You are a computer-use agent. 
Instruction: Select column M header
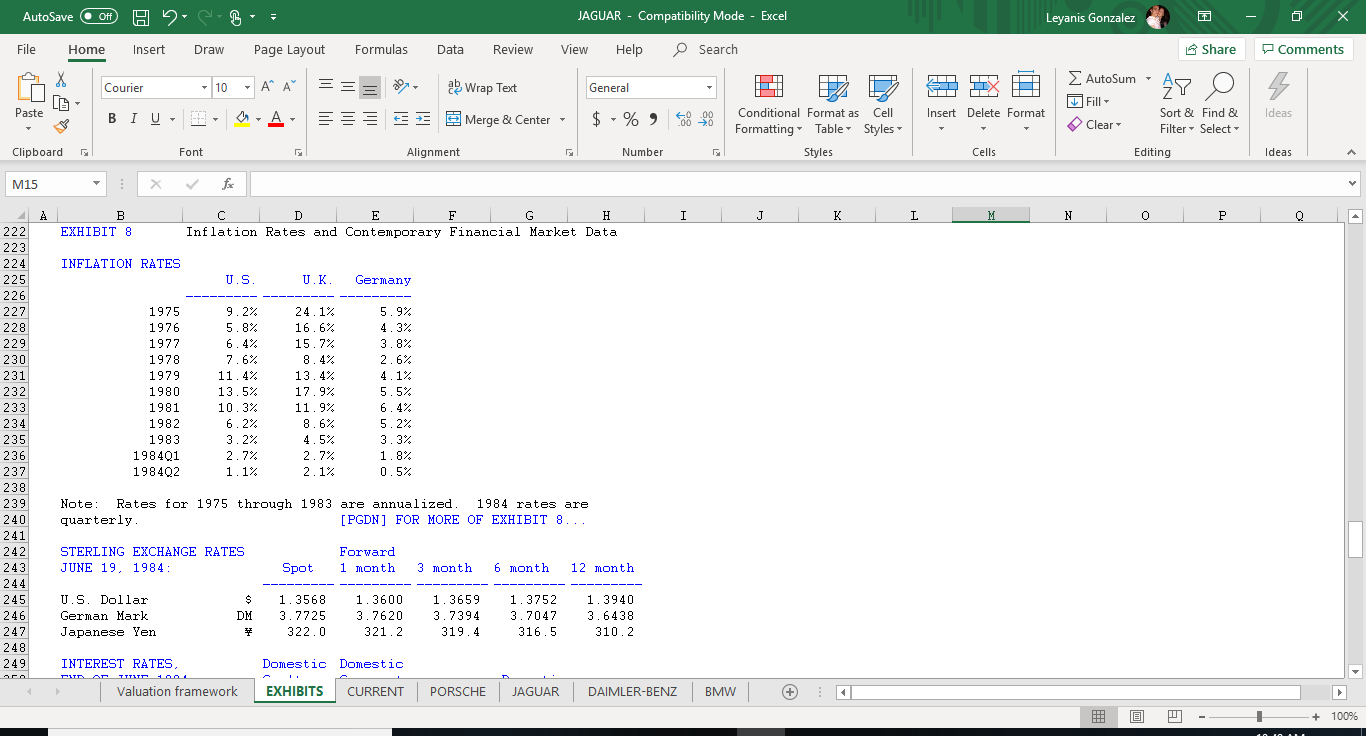[x=991, y=215]
